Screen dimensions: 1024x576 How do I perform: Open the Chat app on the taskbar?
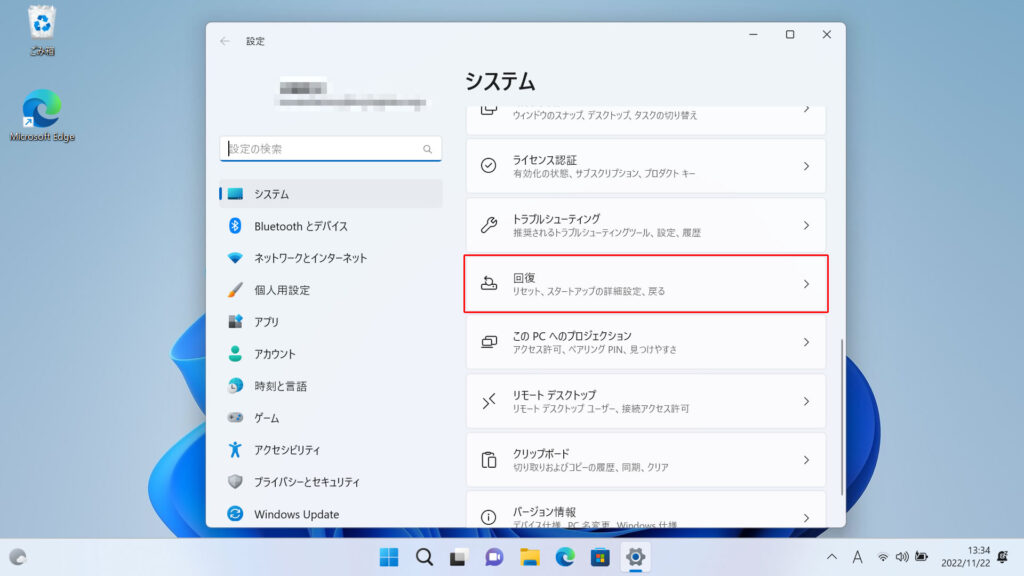click(x=494, y=557)
